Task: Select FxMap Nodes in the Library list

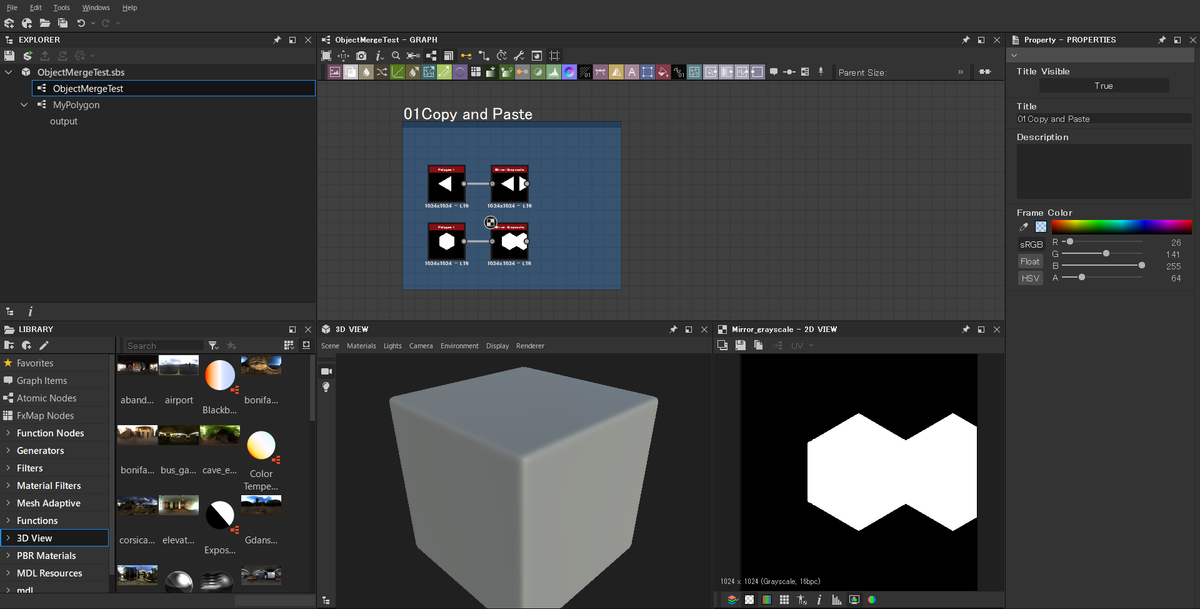Action: [x=45, y=416]
